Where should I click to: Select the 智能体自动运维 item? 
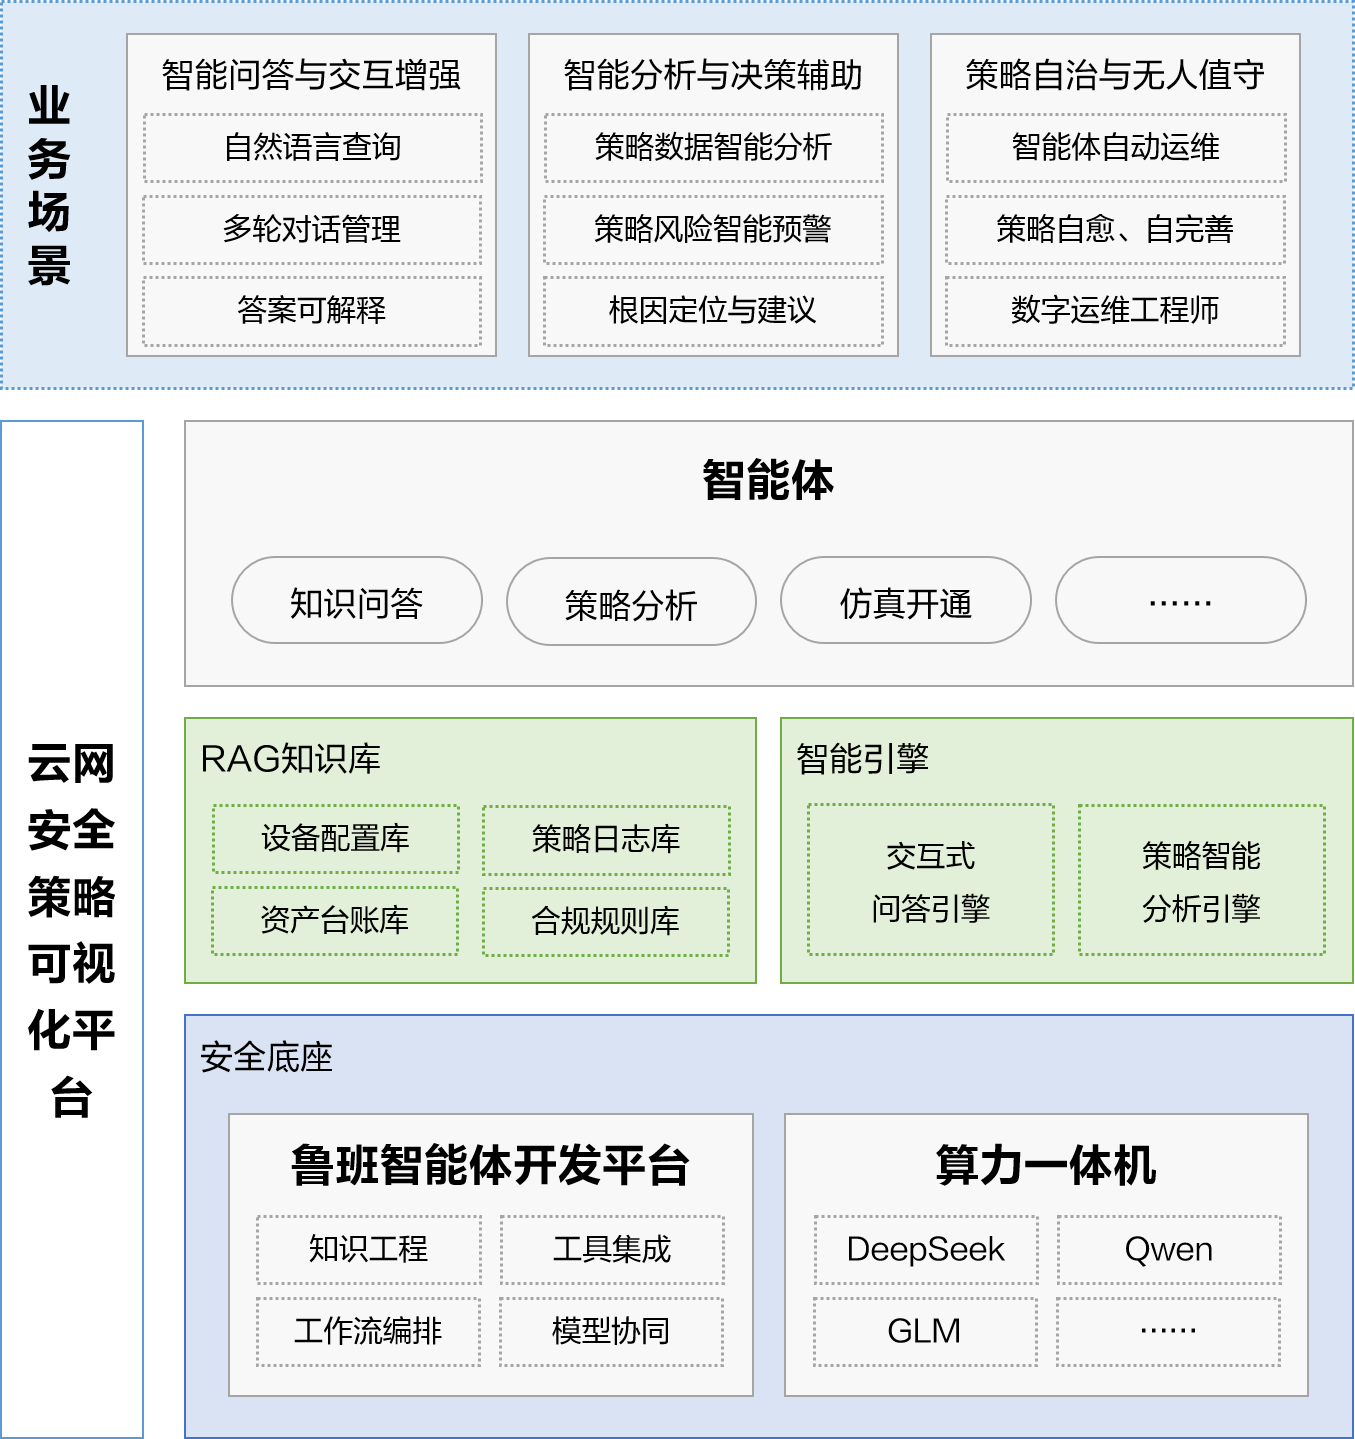[1115, 148]
